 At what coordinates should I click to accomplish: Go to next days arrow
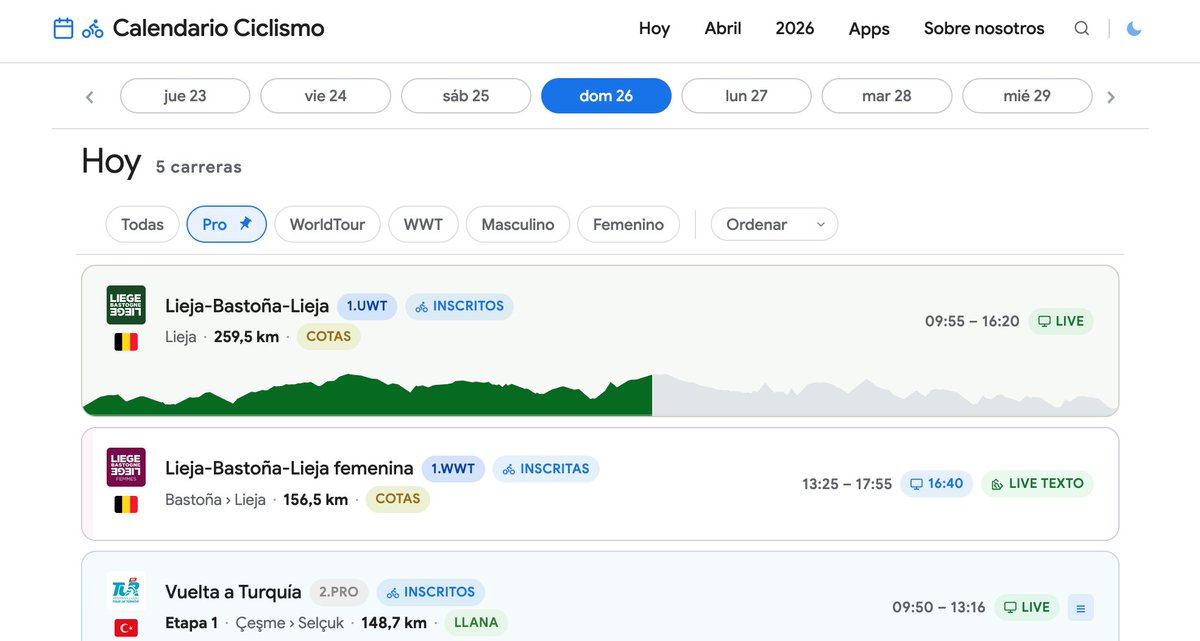tap(1111, 97)
